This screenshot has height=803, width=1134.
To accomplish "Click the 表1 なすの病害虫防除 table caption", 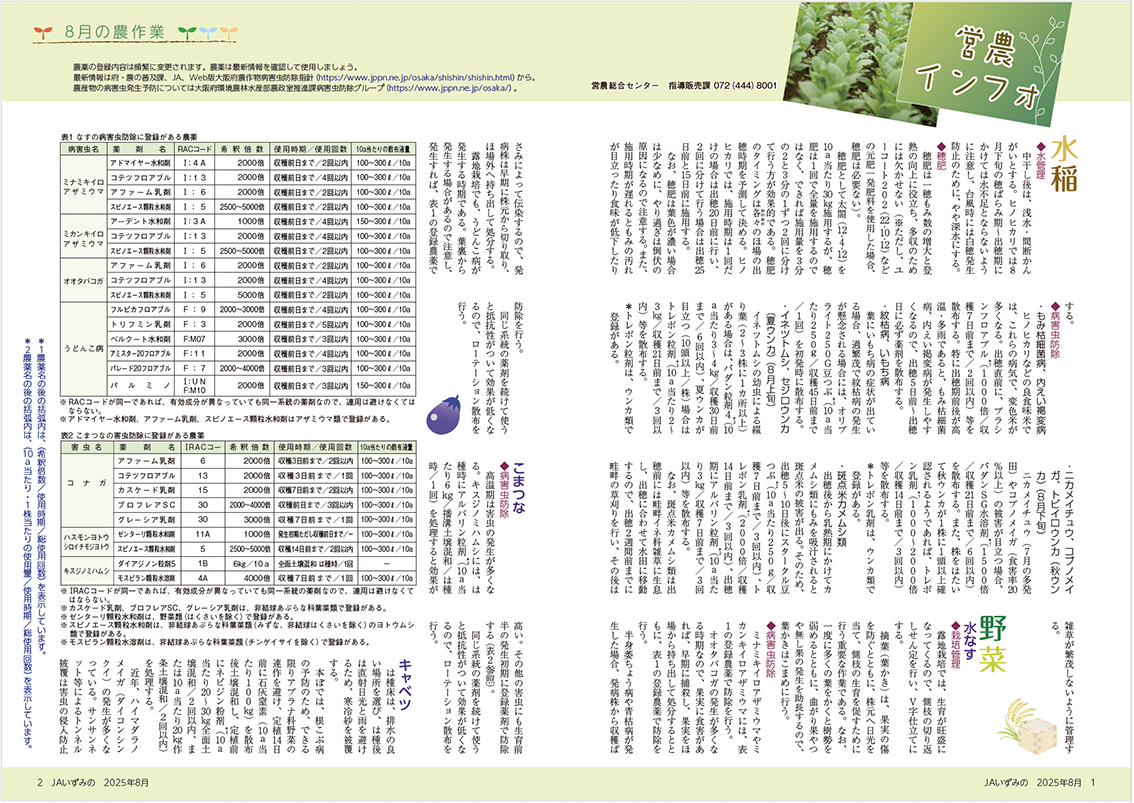I will (129, 136).
